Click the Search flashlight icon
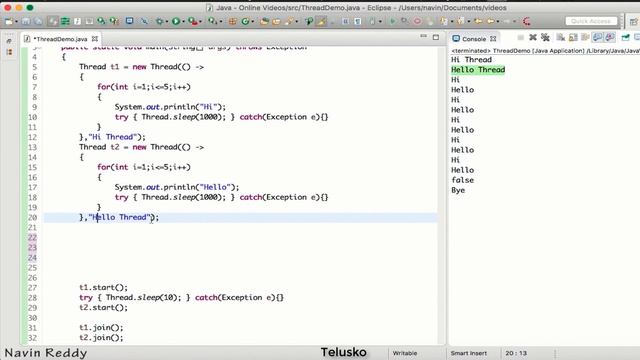Image resolution: width=640 pixels, height=360 pixels. [289, 21]
